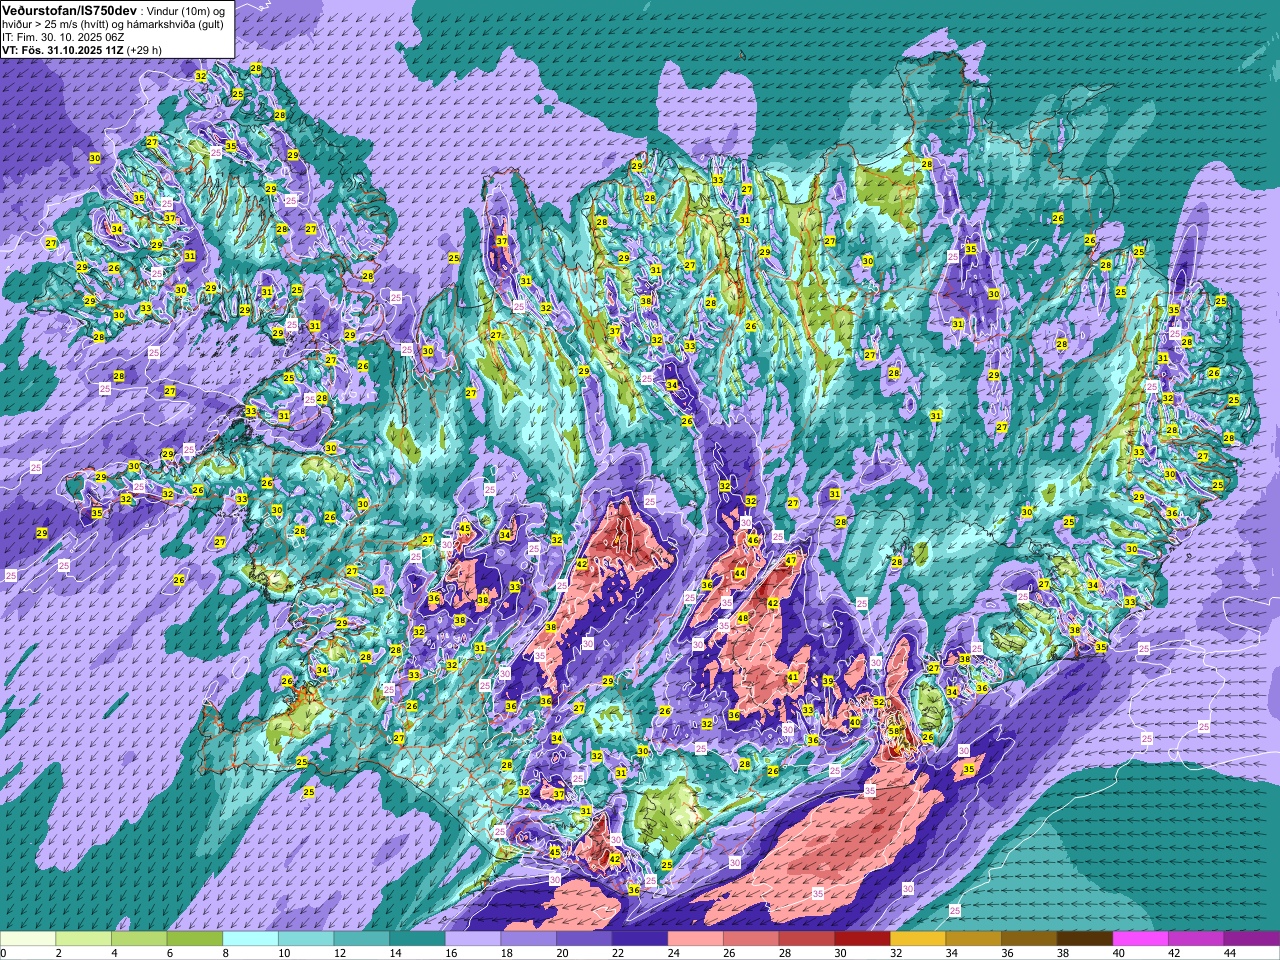Click the '(+29 h)' forecast offset text
This screenshot has height=960, width=1280.
(x=144, y=49)
